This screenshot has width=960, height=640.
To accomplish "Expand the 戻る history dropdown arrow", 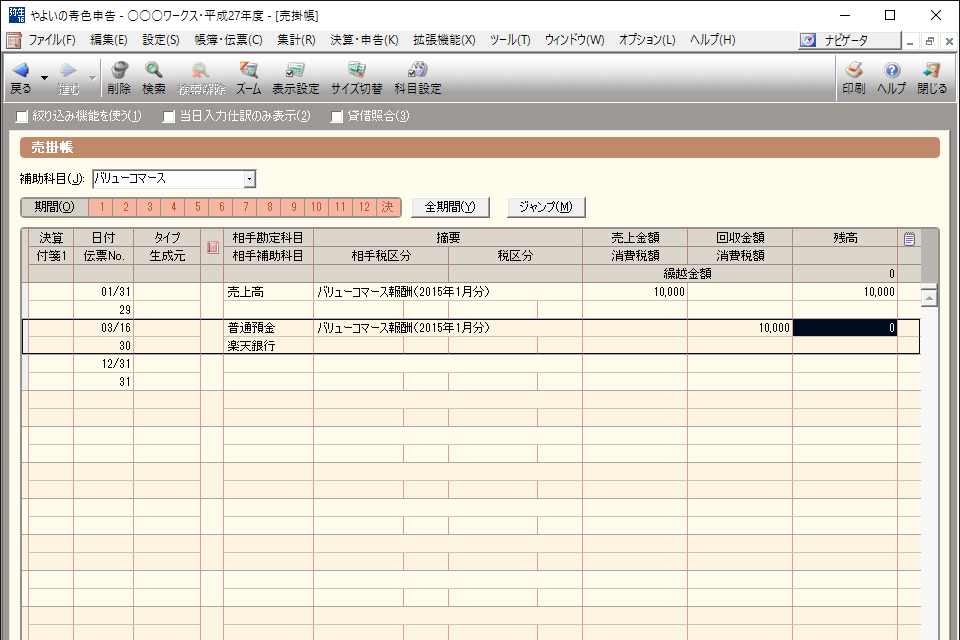I will [44, 78].
